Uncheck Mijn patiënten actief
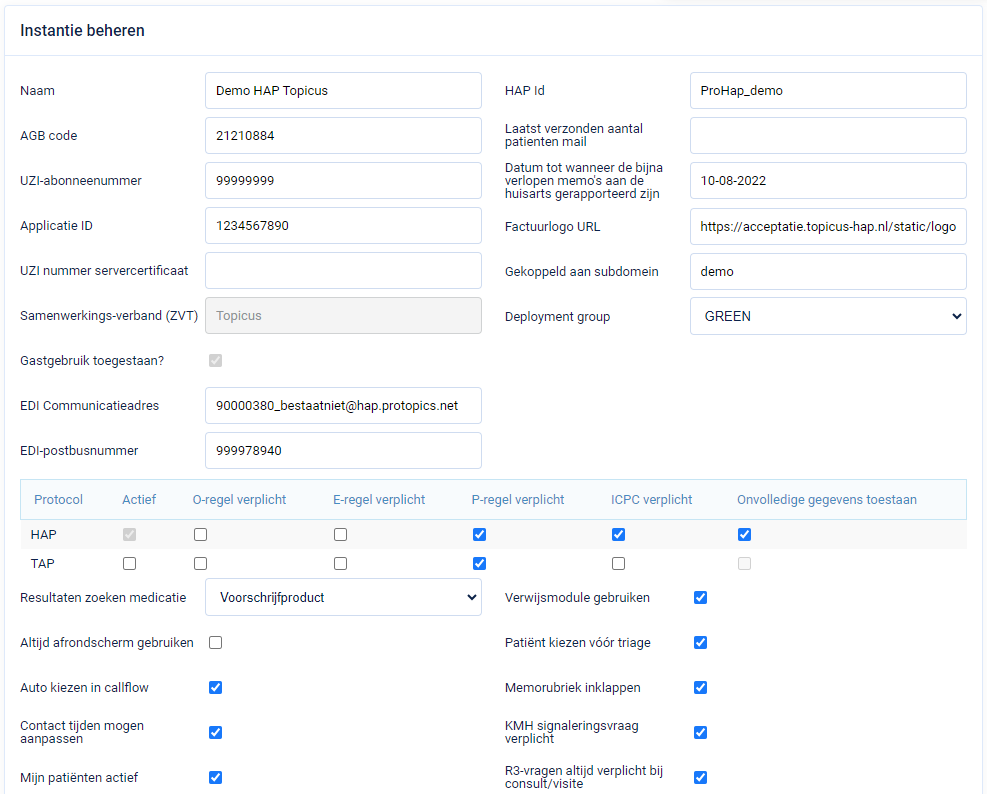The width and height of the screenshot is (987, 794). (x=215, y=777)
